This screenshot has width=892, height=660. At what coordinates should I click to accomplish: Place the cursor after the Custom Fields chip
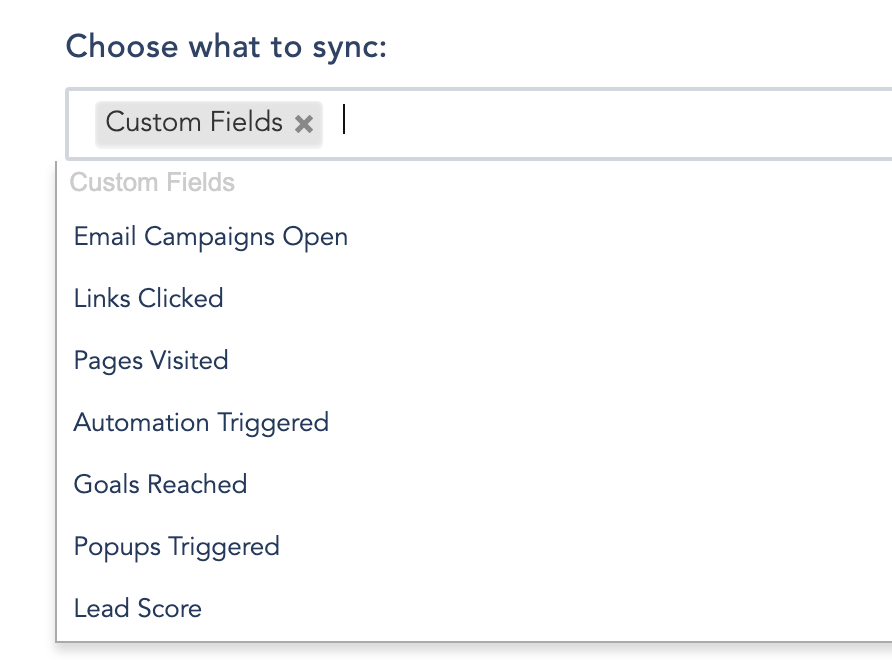pos(614,123)
